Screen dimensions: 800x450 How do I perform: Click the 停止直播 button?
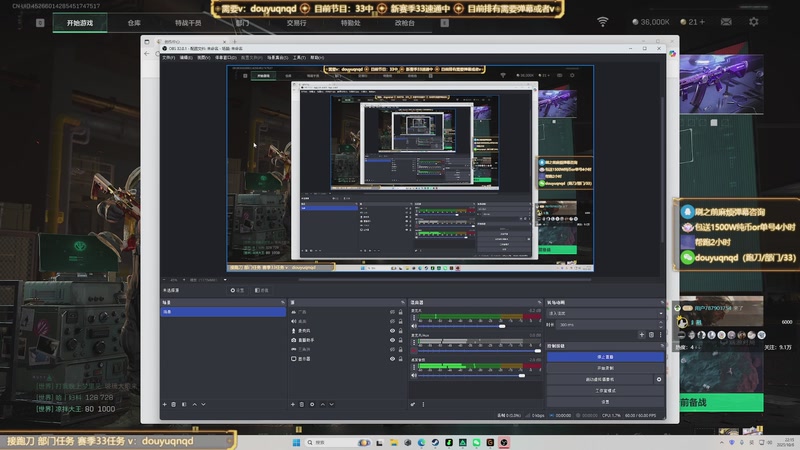605,356
